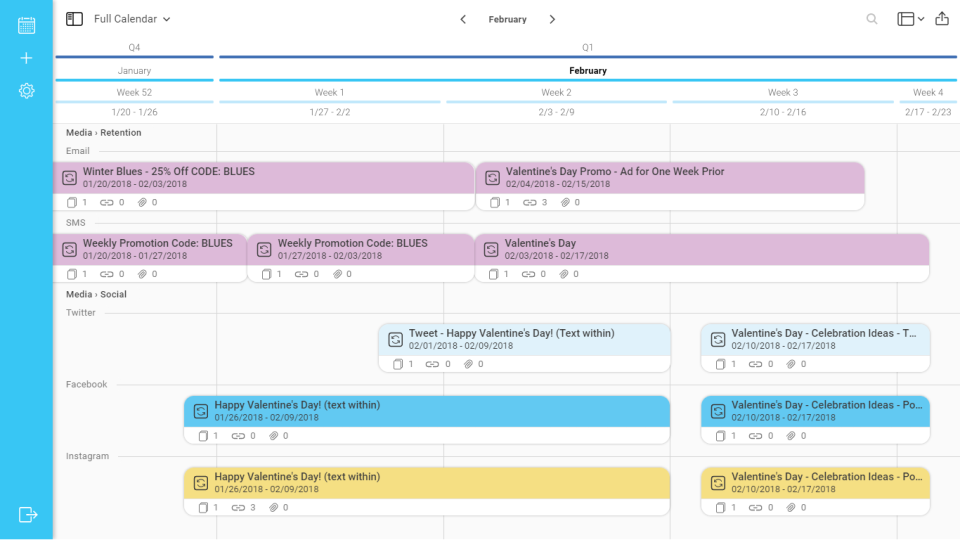Click link icon on Valentine's Day Promo card

click(x=530, y=203)
